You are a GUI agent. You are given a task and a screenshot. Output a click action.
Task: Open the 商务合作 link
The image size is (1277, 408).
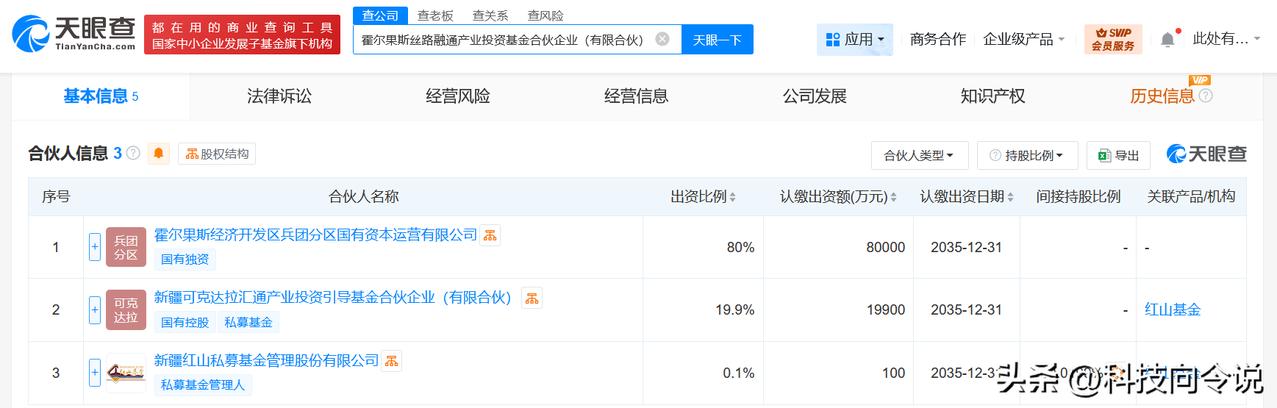coord(938,39)
